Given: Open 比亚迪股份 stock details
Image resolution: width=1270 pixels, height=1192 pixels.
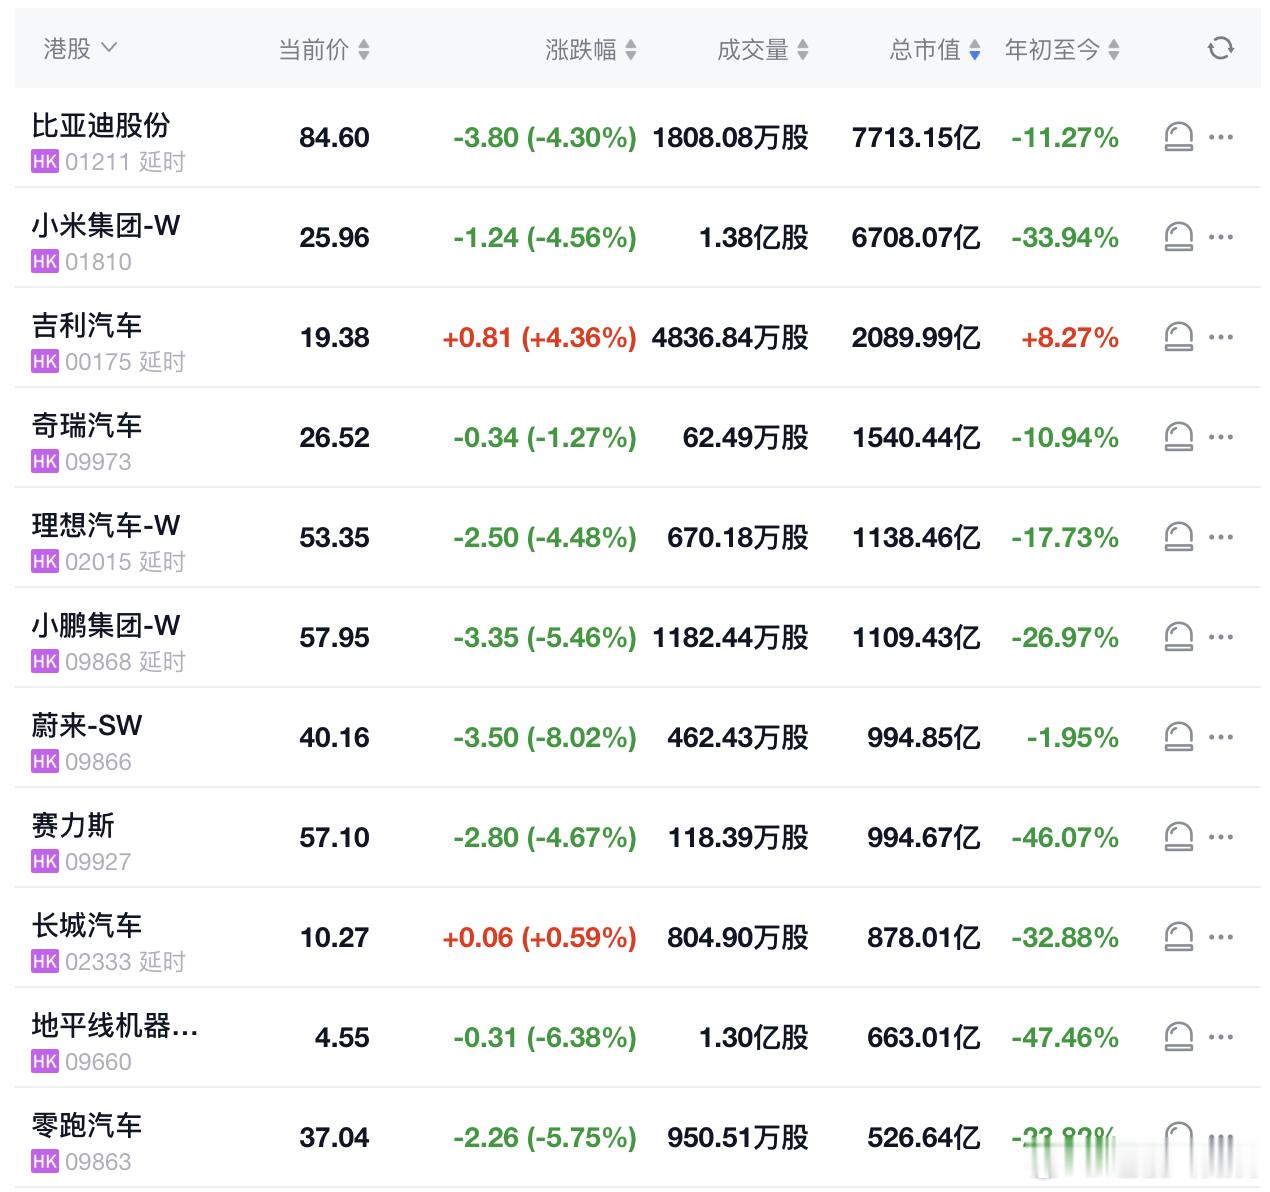Looking at the screenshot, I should click(101, 125).
